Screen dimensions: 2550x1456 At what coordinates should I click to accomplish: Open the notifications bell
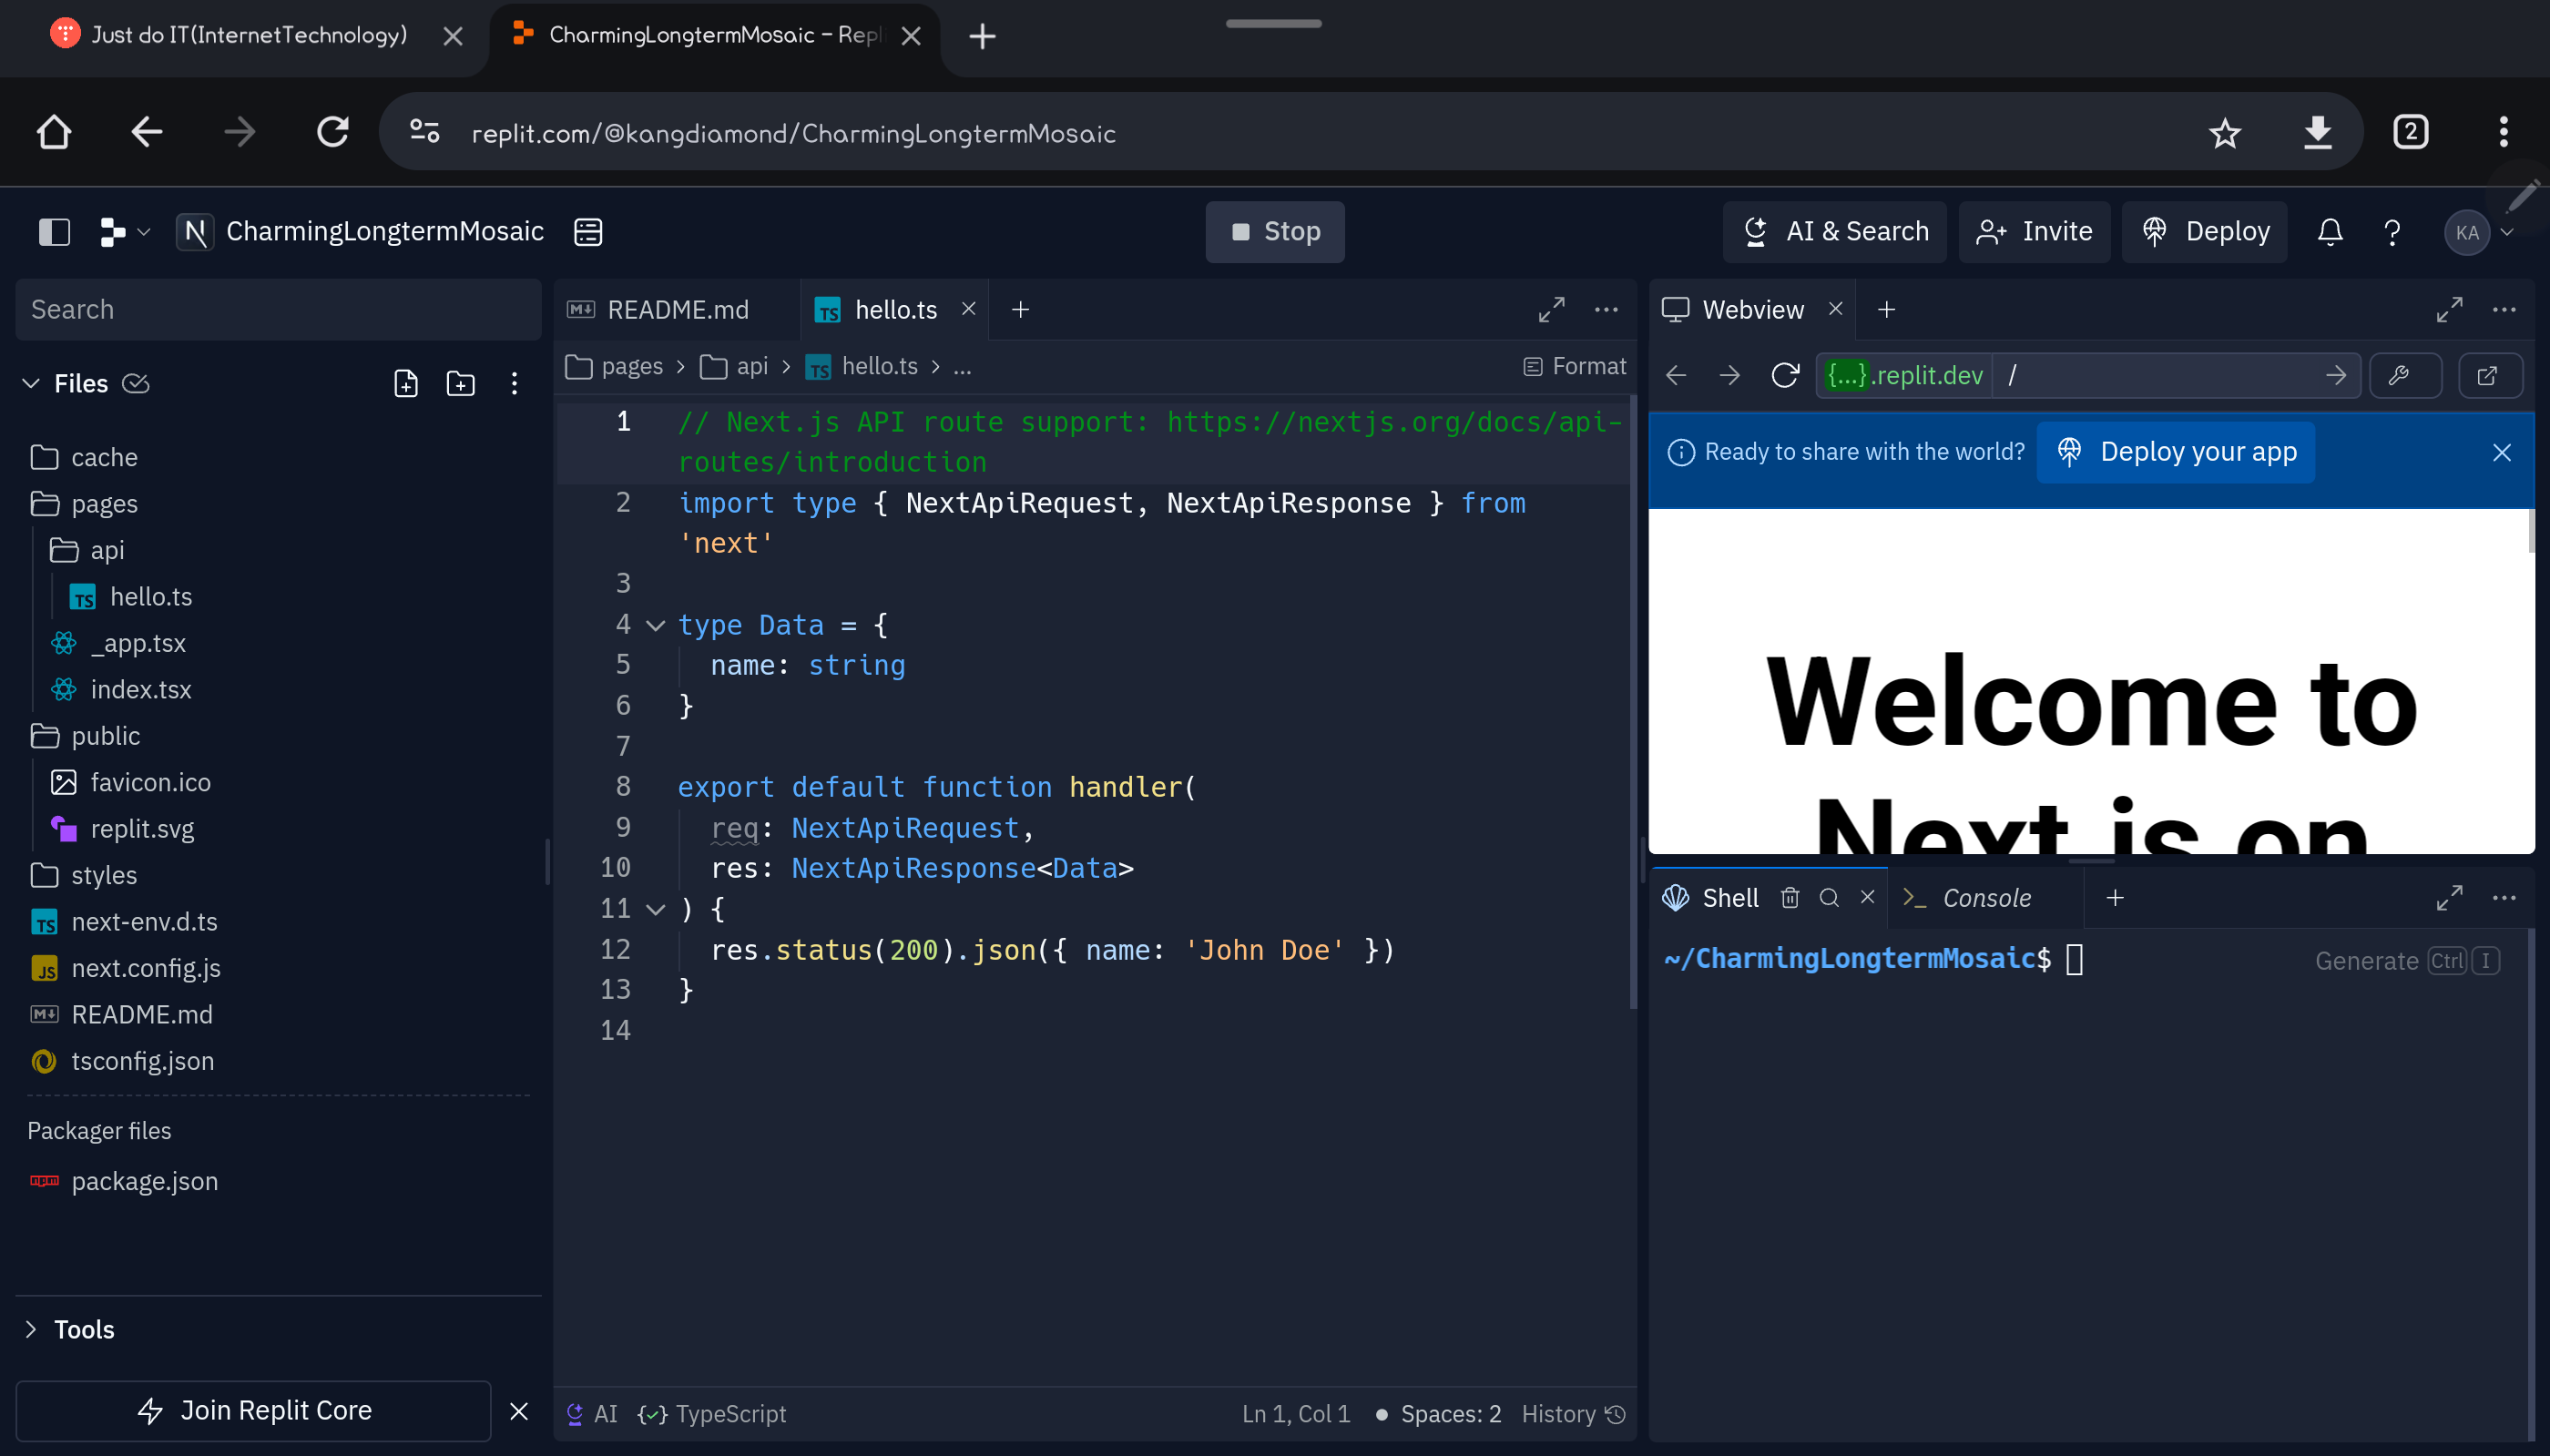[2329, 231]
